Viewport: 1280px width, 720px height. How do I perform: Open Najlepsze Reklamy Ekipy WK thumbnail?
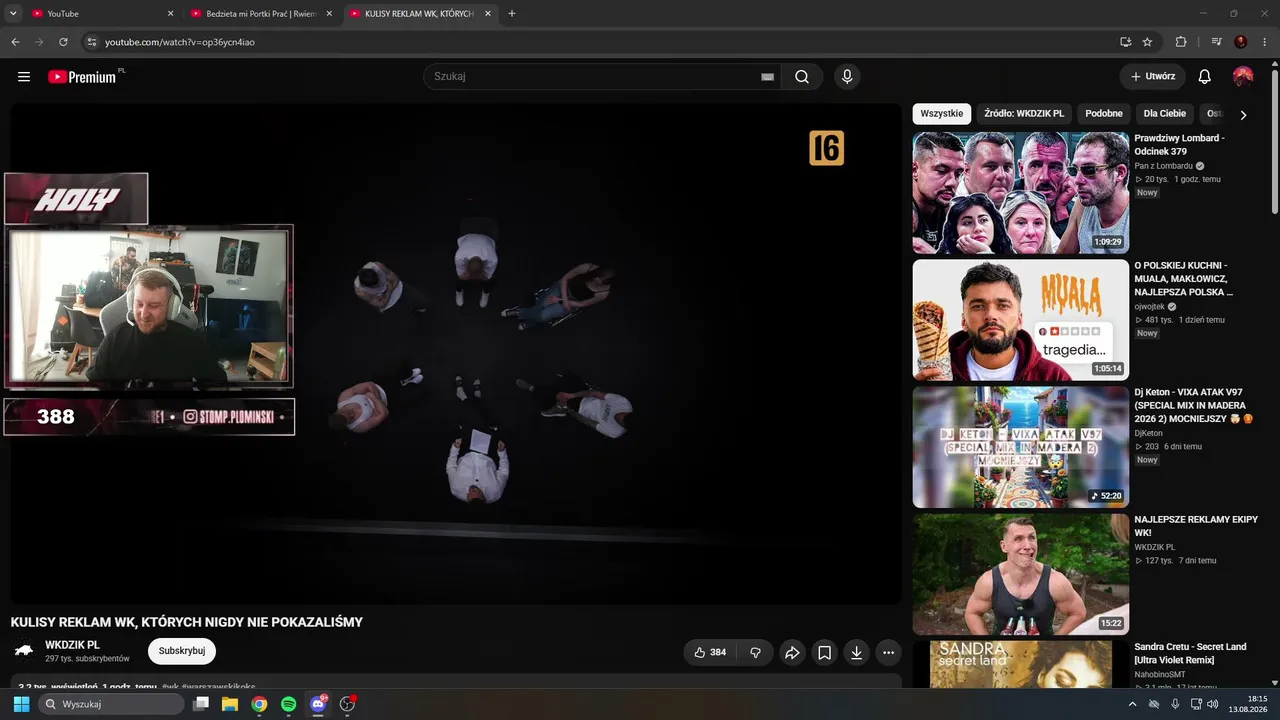coord(1021,574)
